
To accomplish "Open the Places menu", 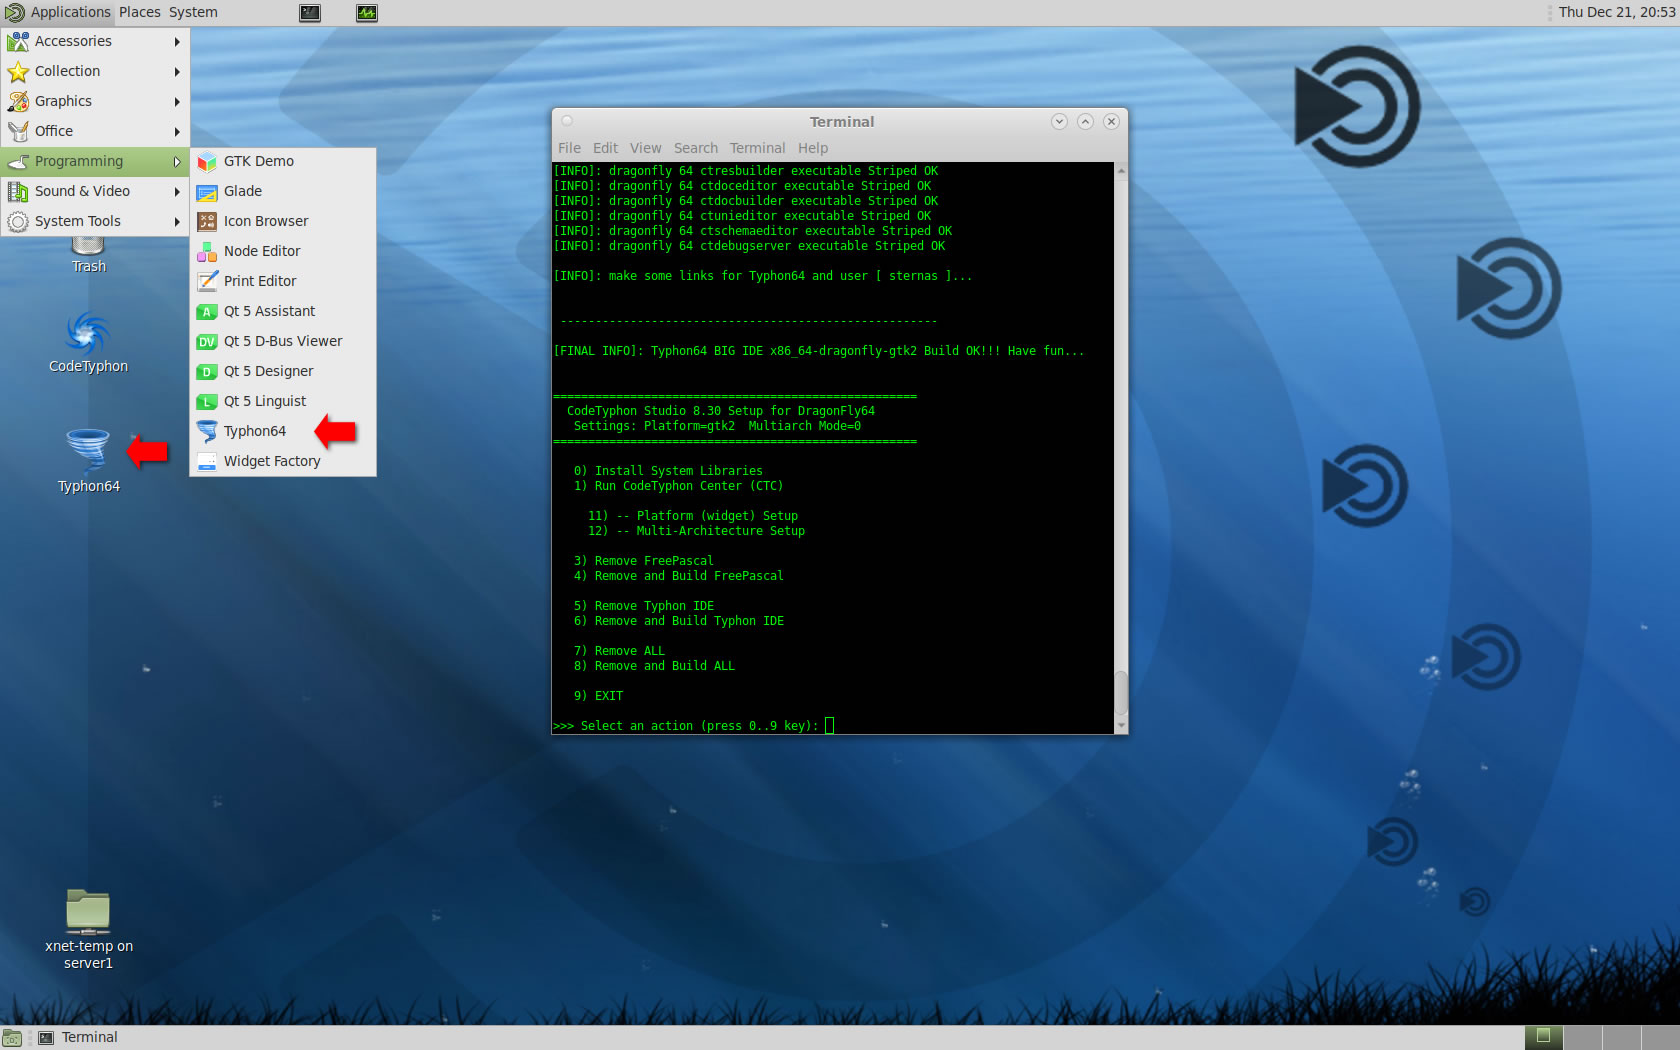I will [x=139, y=13].
